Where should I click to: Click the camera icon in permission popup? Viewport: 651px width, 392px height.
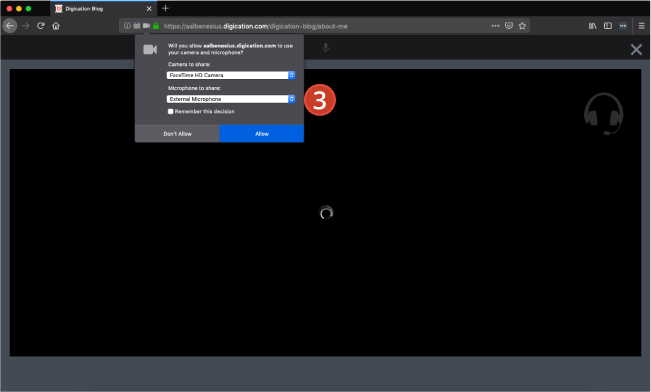[x=150, y=49]
